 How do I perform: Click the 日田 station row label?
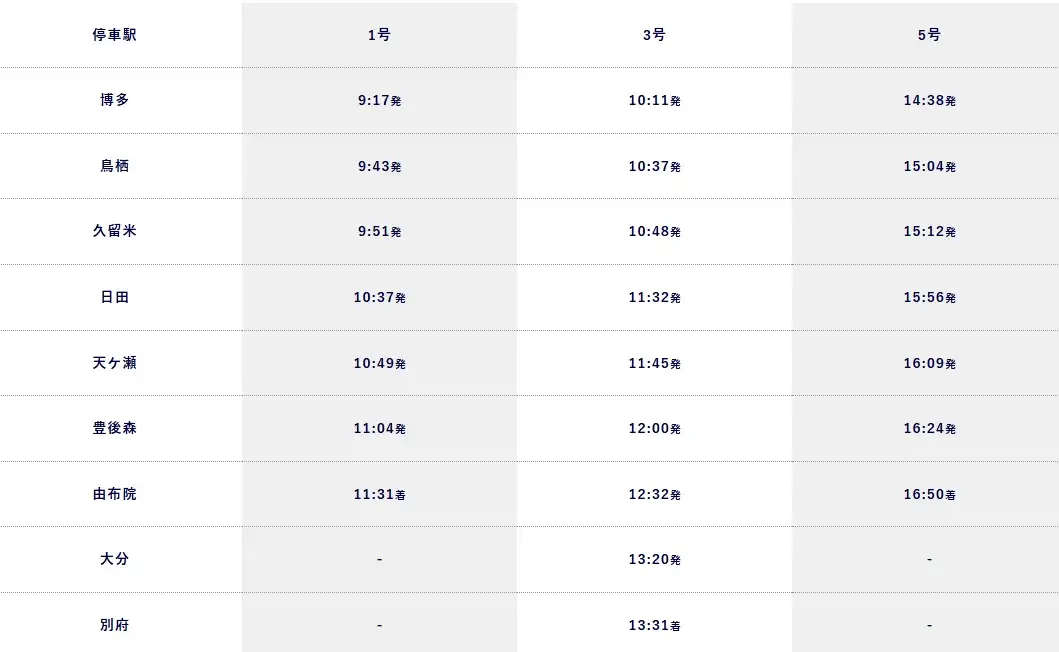pyautogui.click(x=114, y=297)
